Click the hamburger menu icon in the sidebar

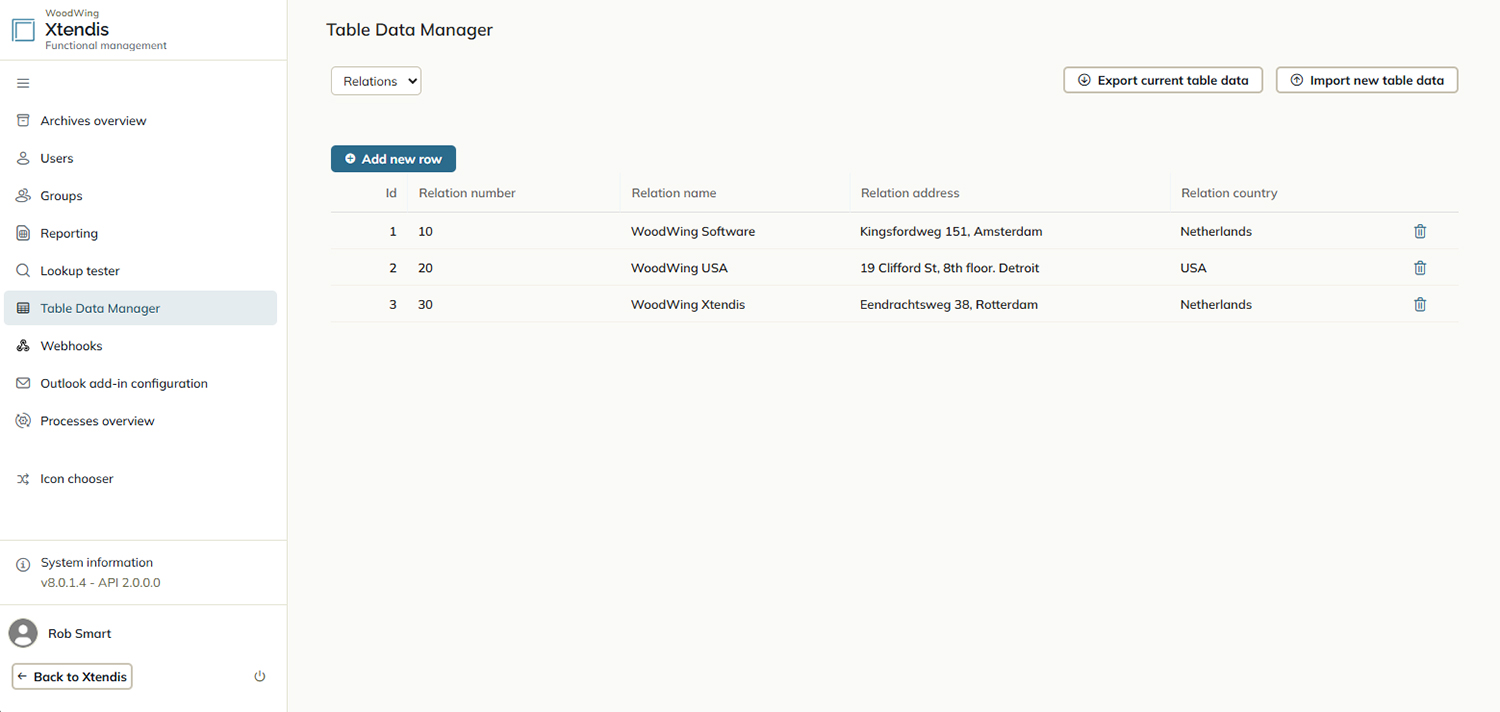click(x=23, y=83)
